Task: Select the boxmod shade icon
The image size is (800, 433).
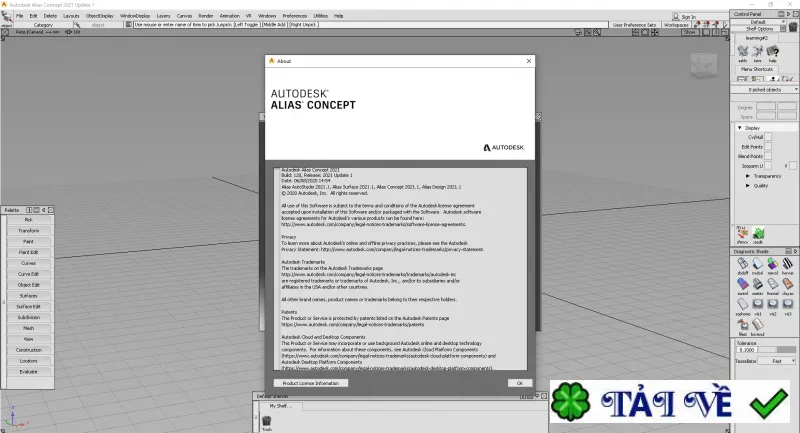Action: (x=758, y=325)
